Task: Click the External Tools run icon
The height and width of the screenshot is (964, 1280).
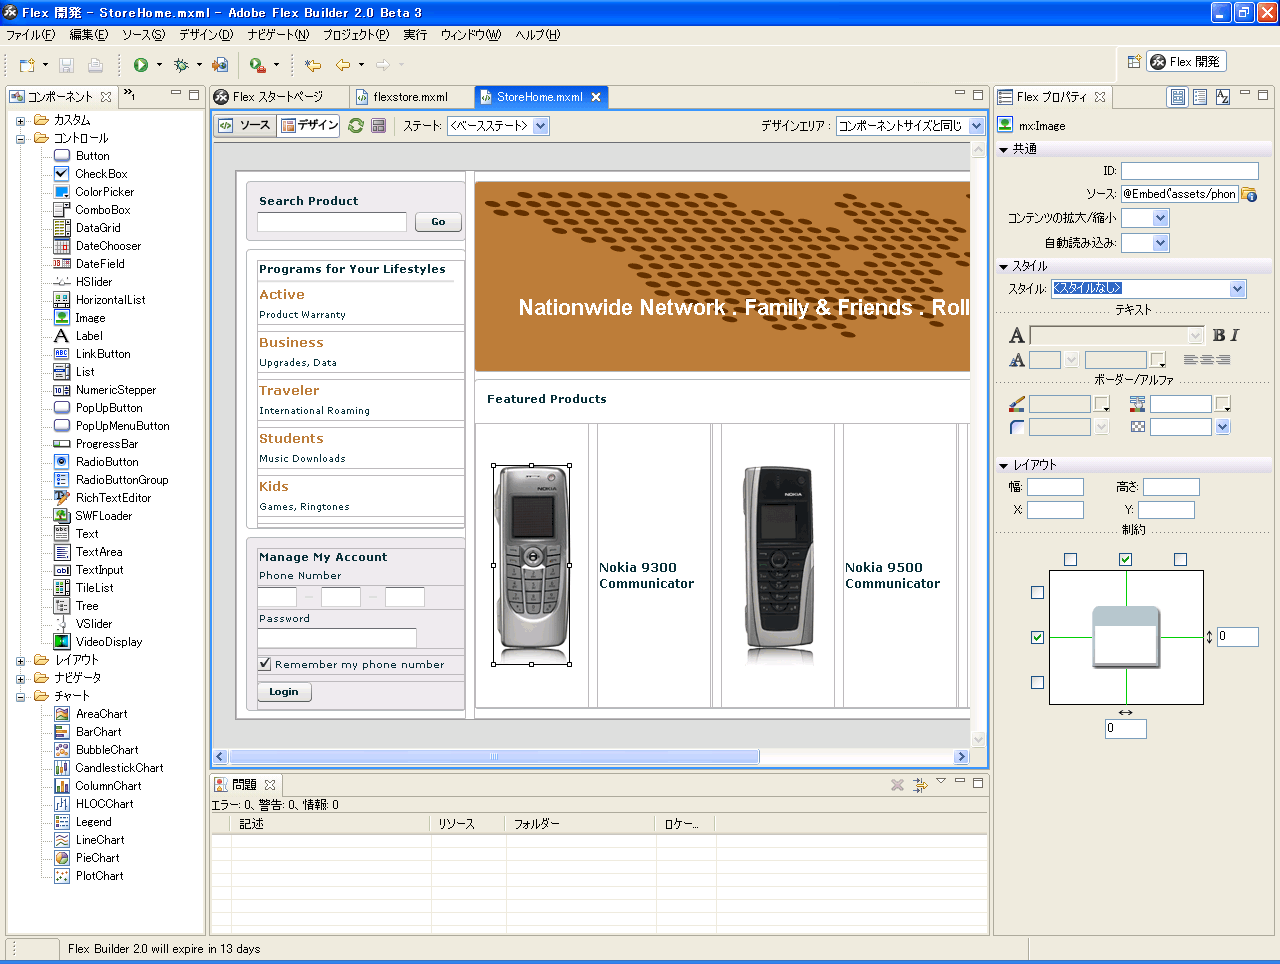Action: coord(258,65)
